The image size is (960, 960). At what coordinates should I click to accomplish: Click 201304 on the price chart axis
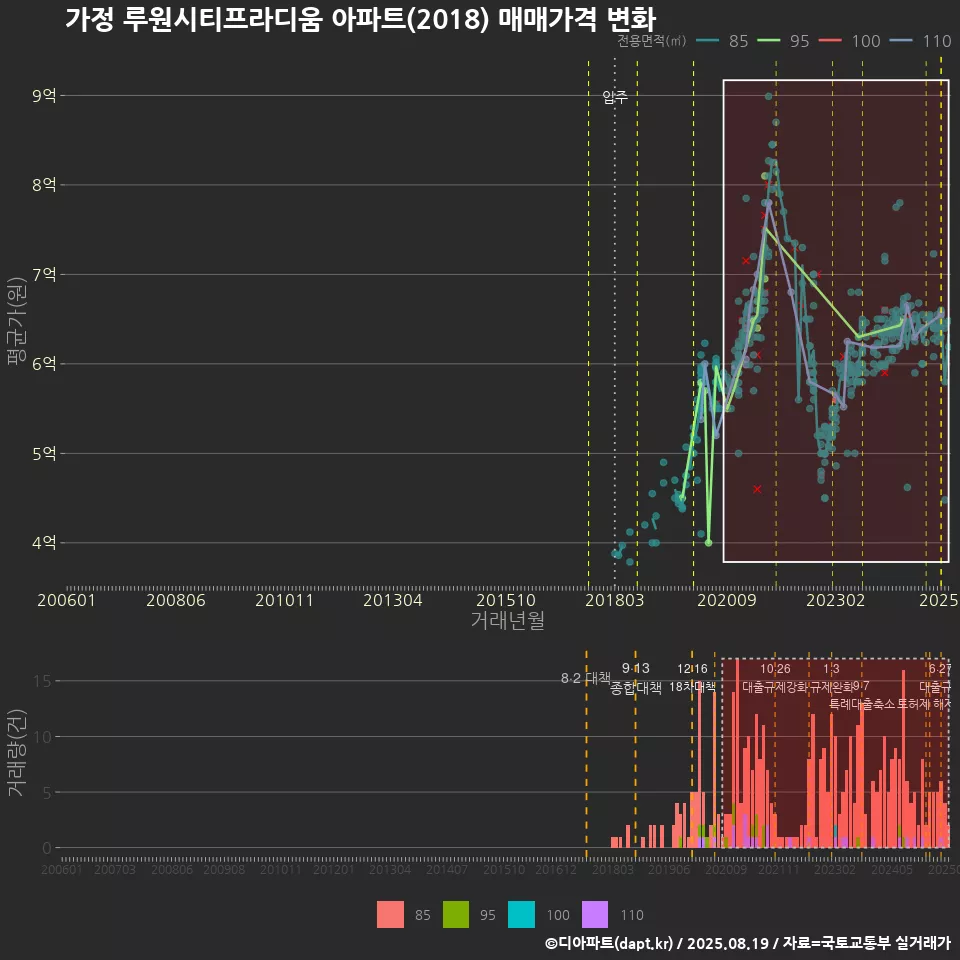(393, 600)
